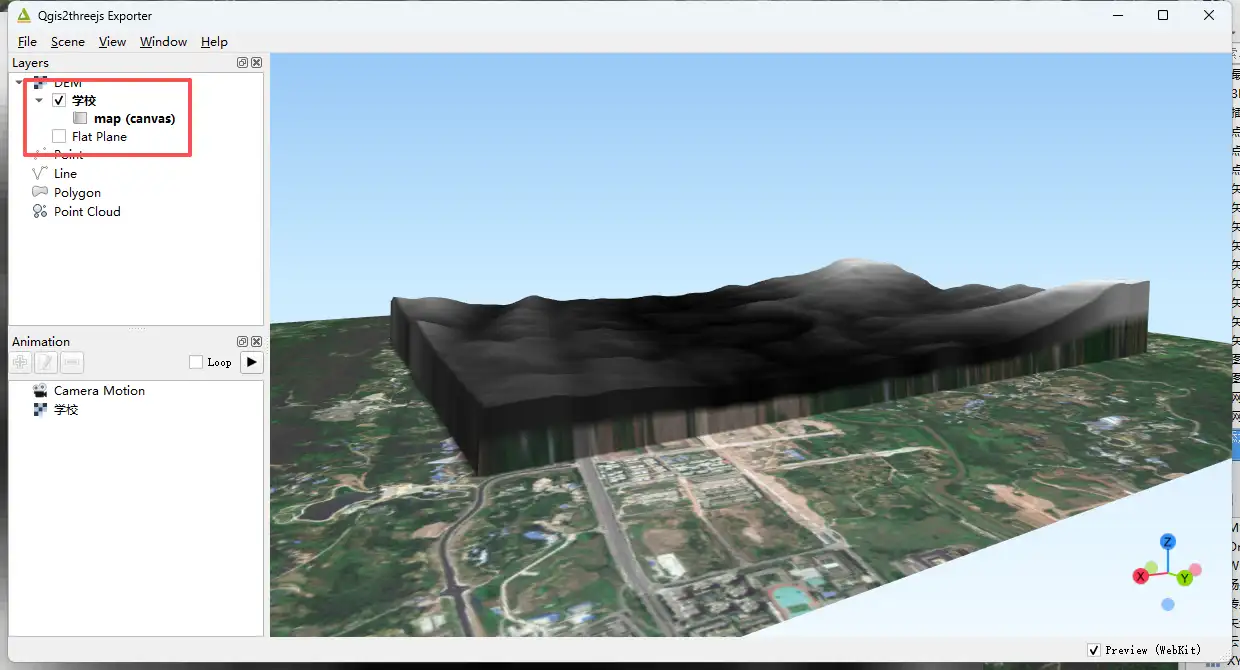Disable the Preview (WebKit) checkbox
Viewport: 1240px width, 670px height.
(x=1093, y=650)
